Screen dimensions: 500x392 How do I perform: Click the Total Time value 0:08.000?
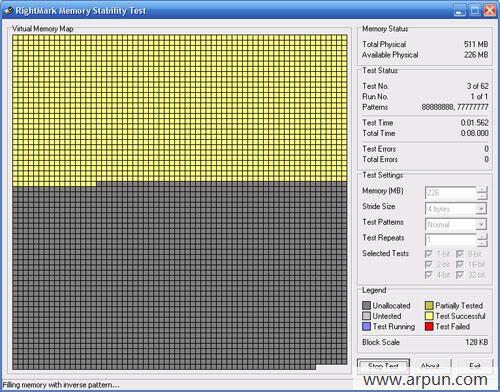point(474,133)
